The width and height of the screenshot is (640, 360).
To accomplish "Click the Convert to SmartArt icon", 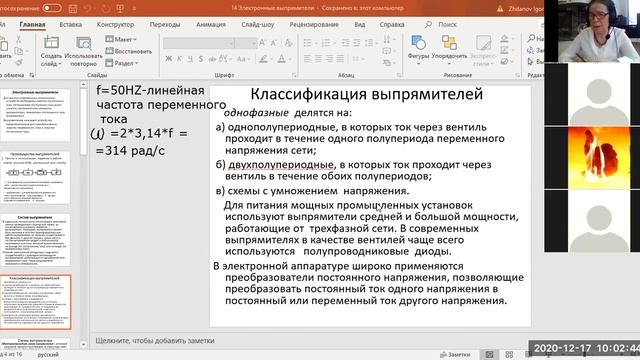I will pyautogui.click(x=387, y=63).
